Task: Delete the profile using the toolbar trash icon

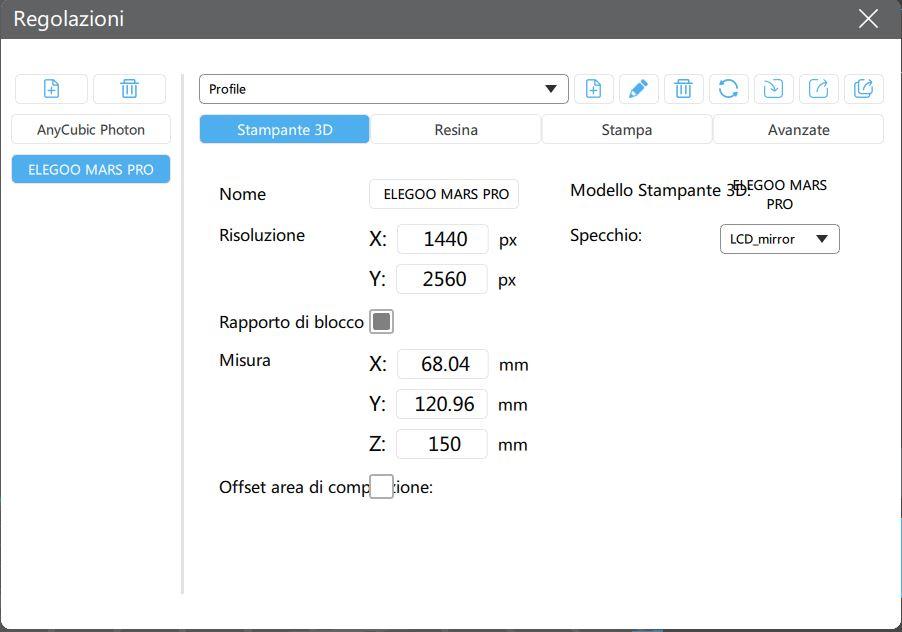Action: [x=683, y=89]
